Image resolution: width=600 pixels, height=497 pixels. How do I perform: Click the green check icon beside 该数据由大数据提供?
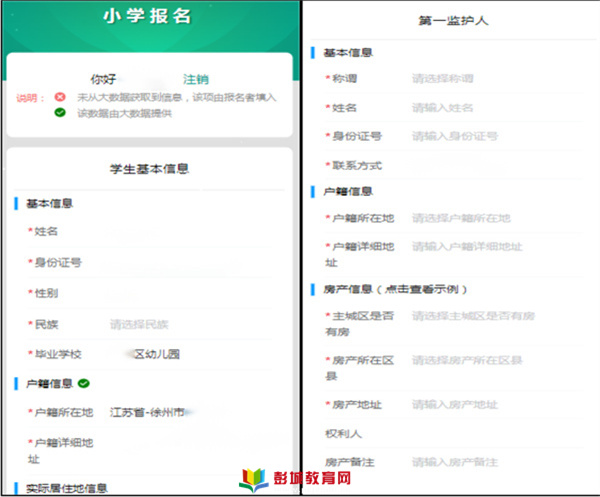(x=60, y=112)
